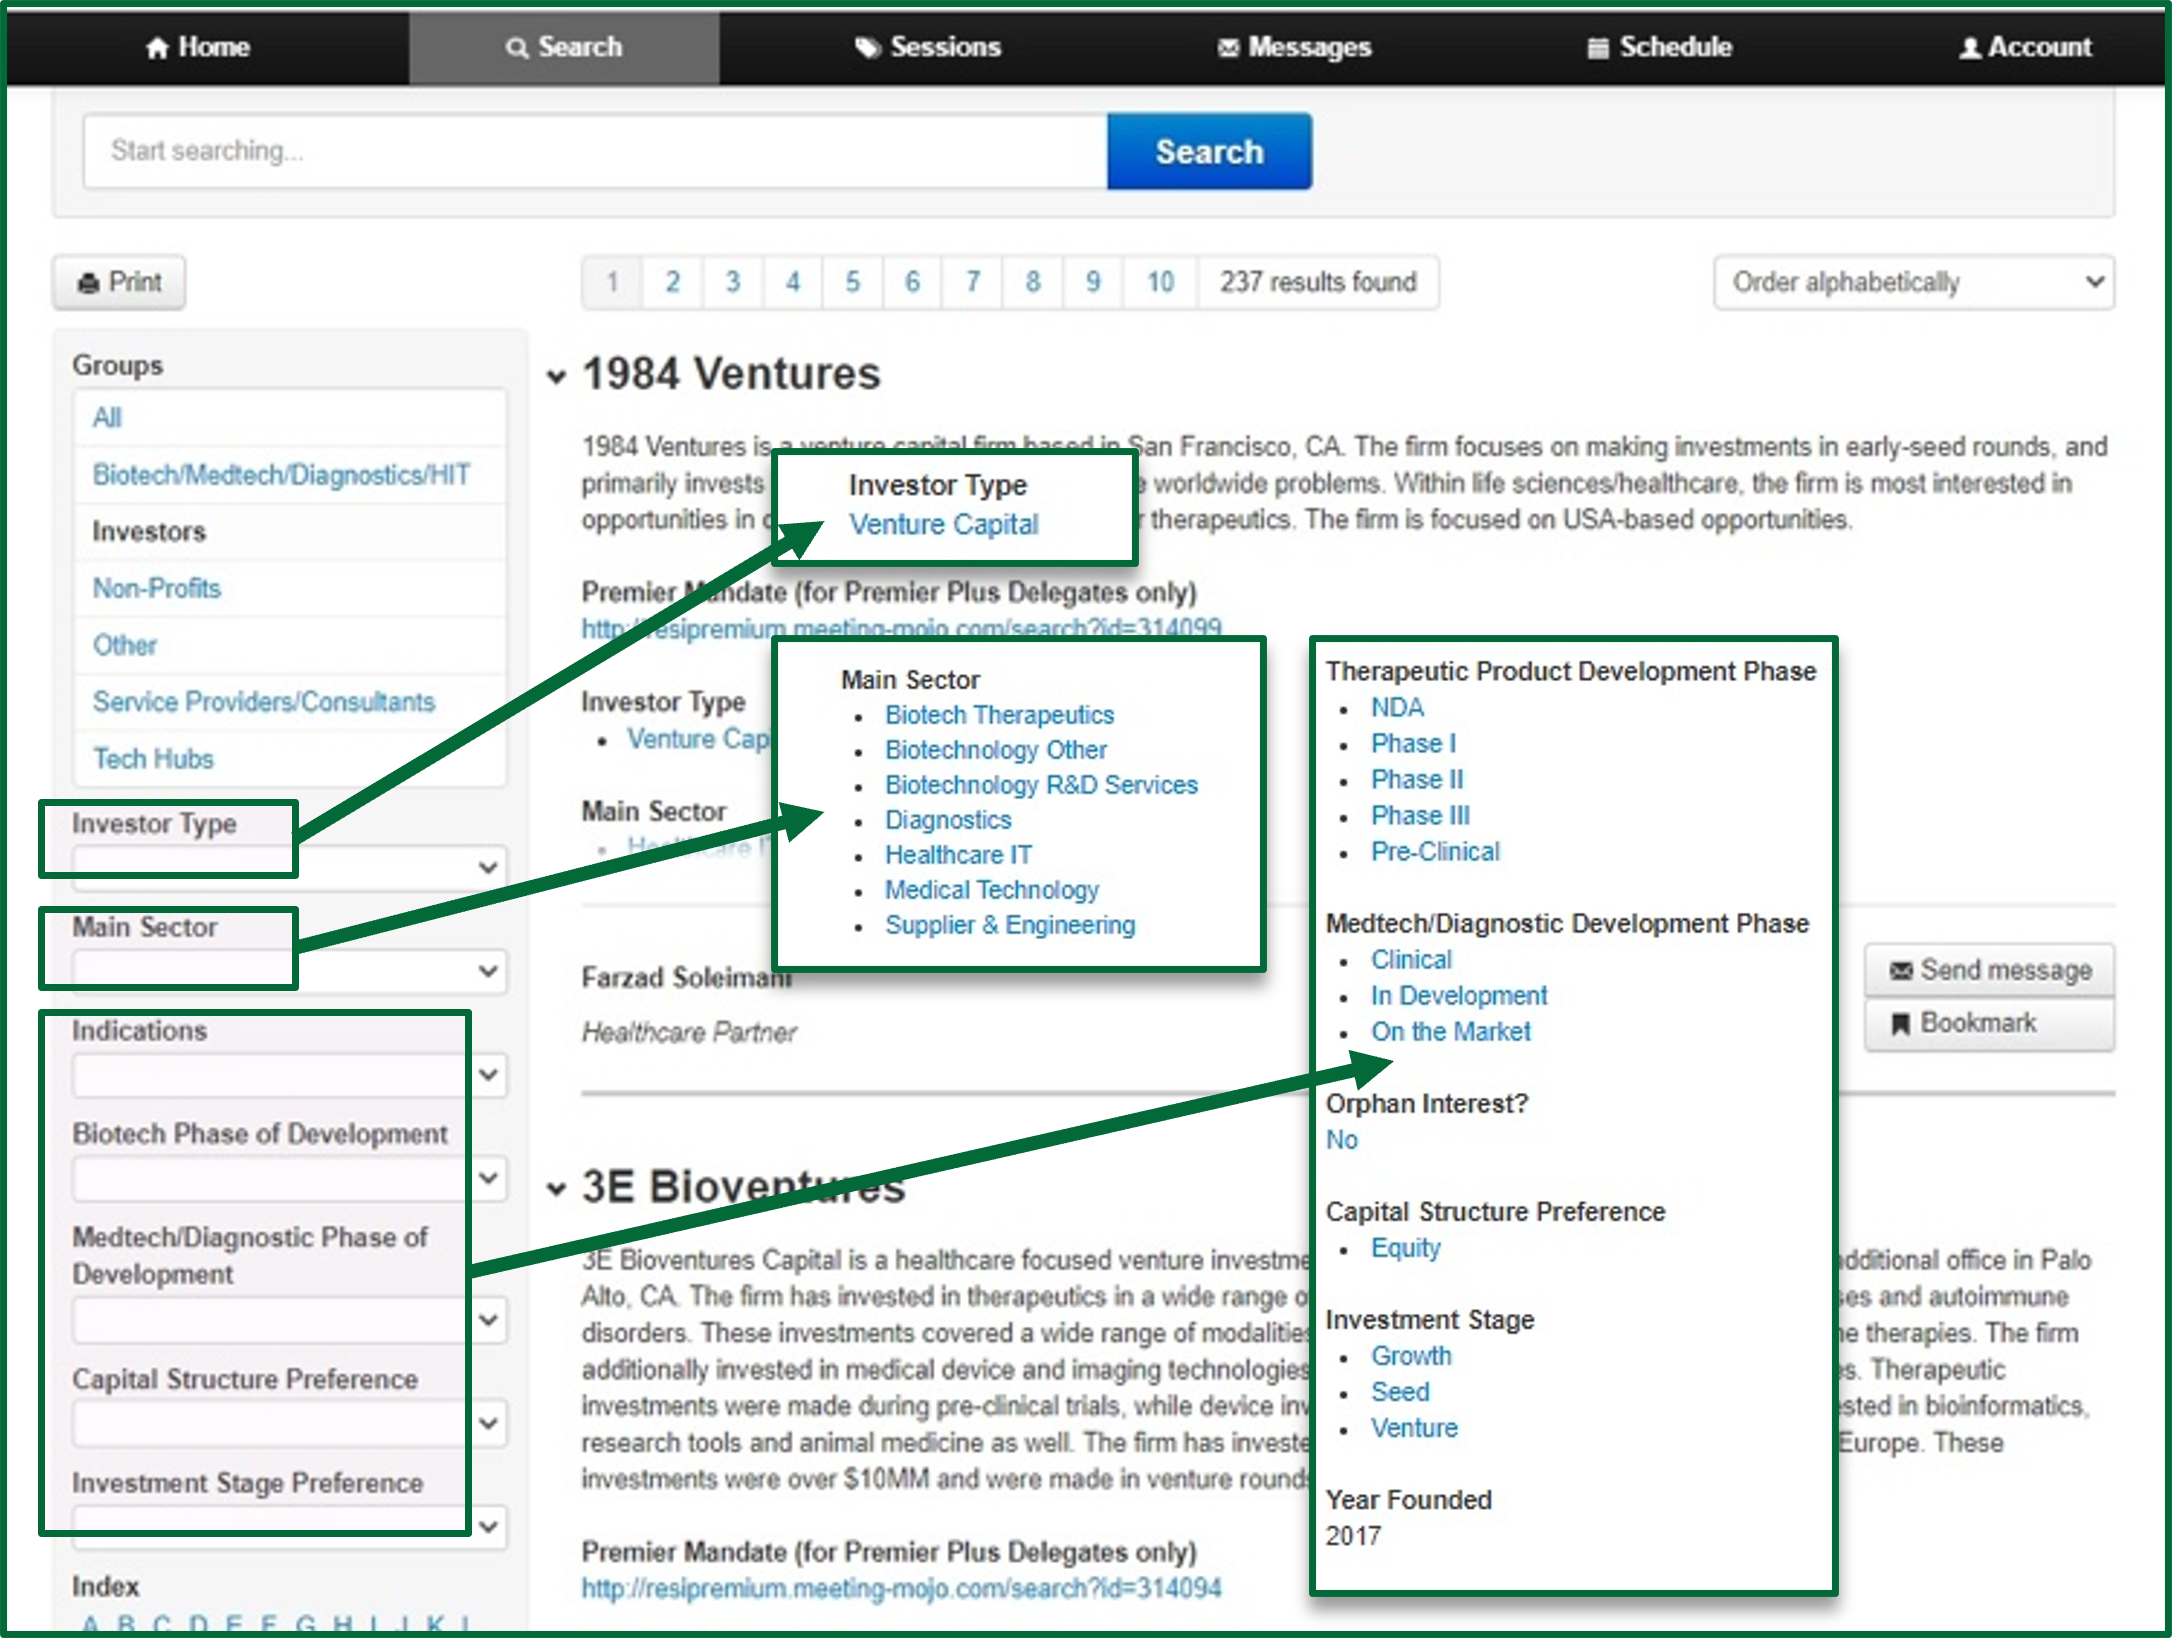Click the Home tab in the top navigation bar
This screenshot has width=2172, height=1638.
[x=198, y=47]
